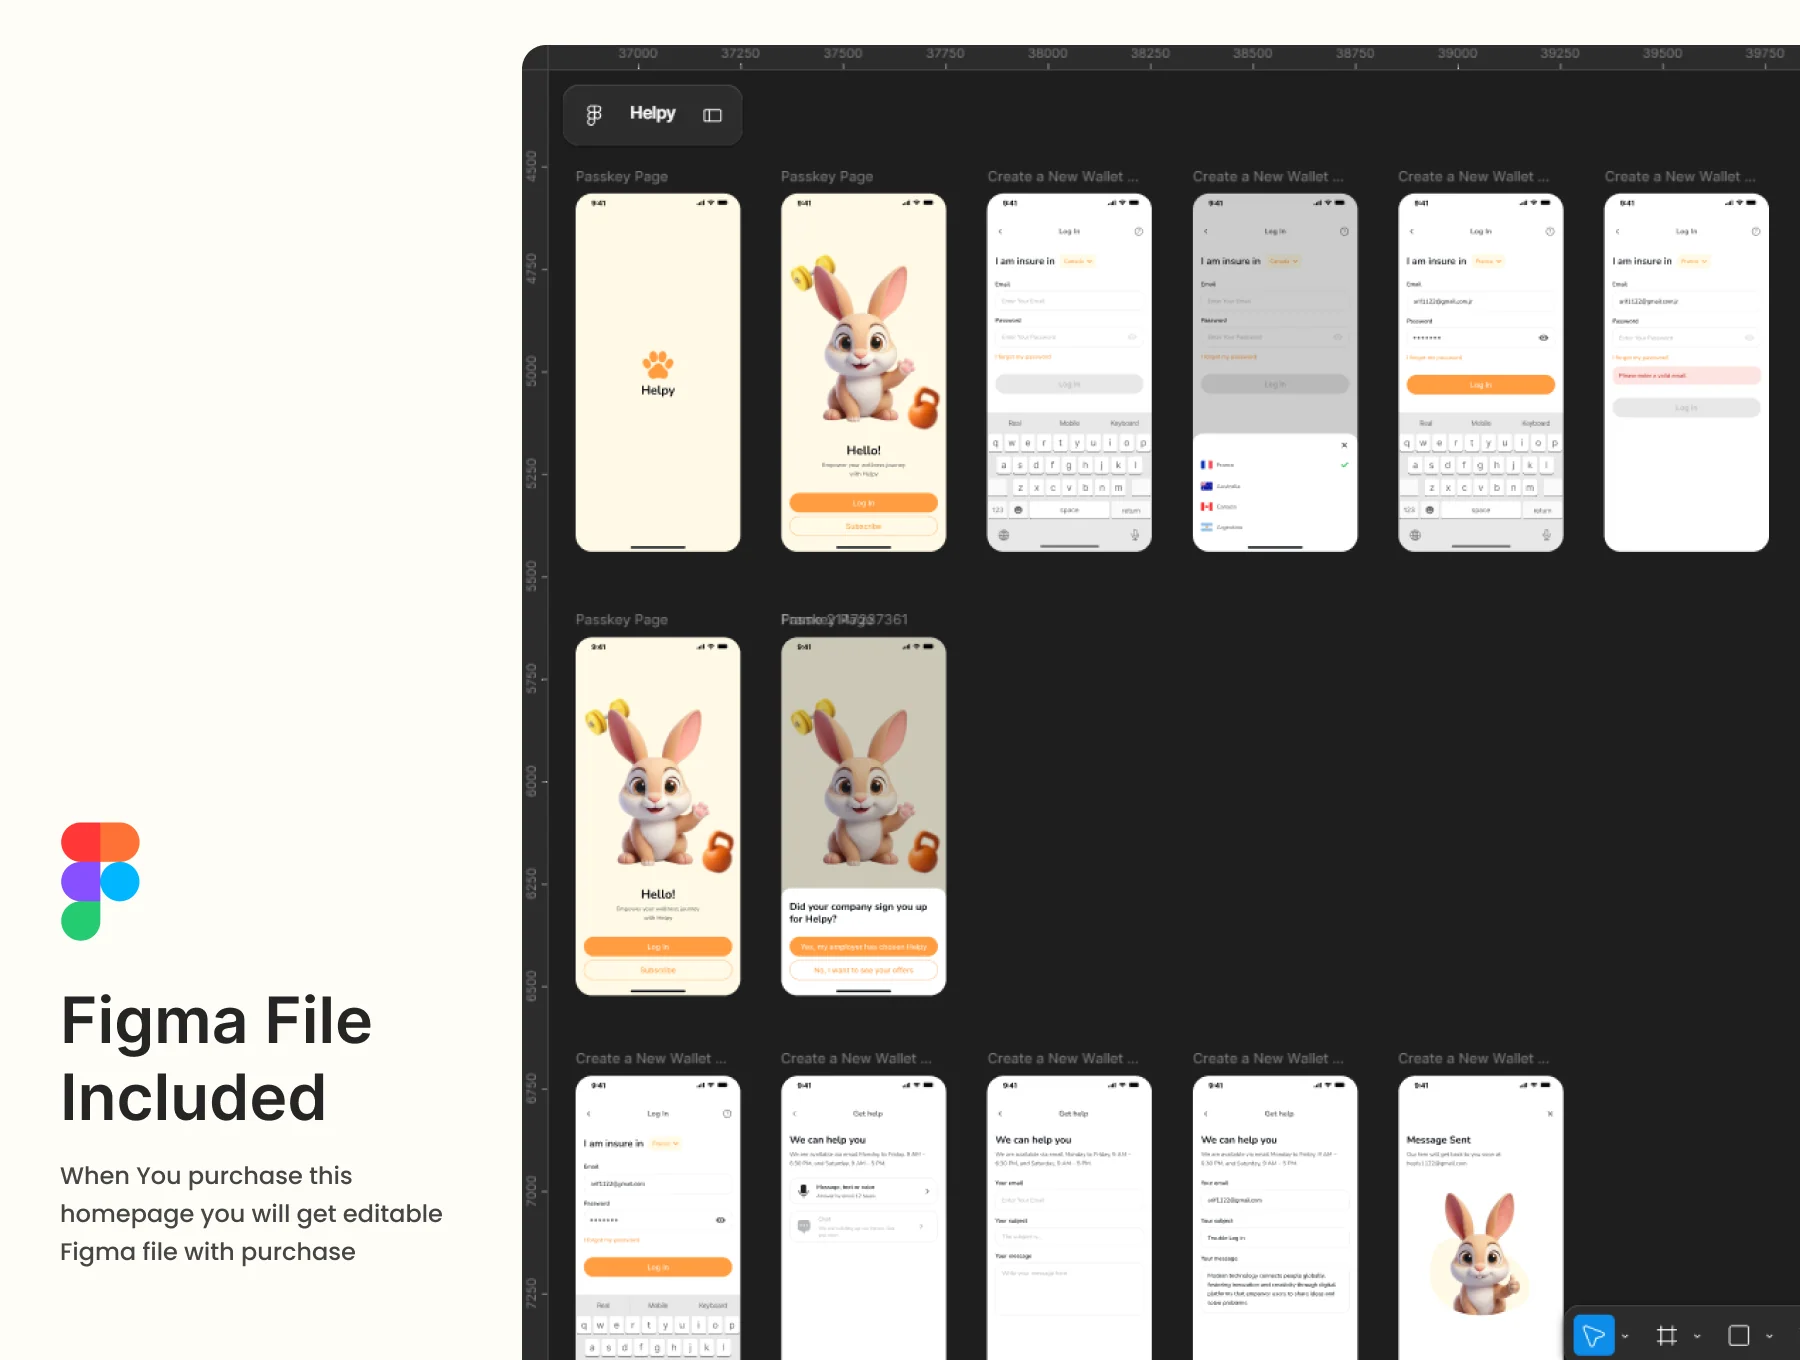
Task: Toggle the sidebar panel icon next to Helpy
Action: click(712, 115)
